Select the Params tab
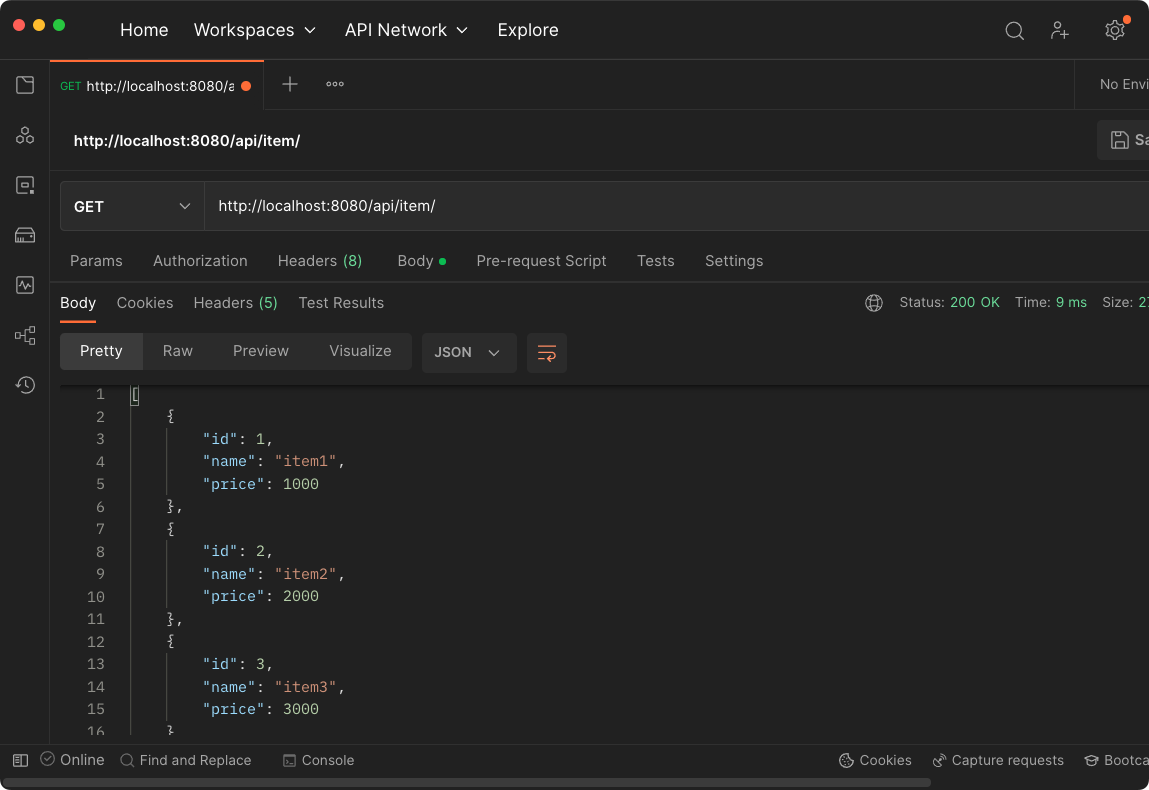This screenshot has width=1149, height=790. (x=96, y=261)
